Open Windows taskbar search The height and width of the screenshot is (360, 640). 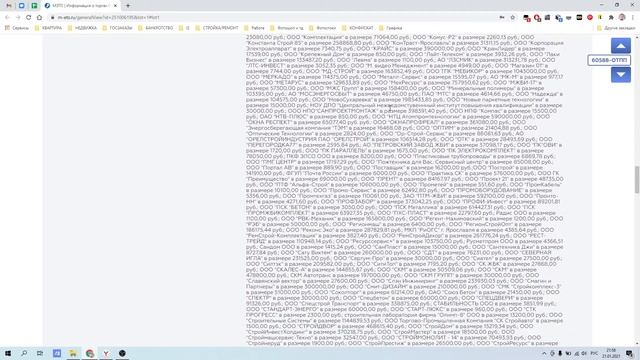click(24, 353)
